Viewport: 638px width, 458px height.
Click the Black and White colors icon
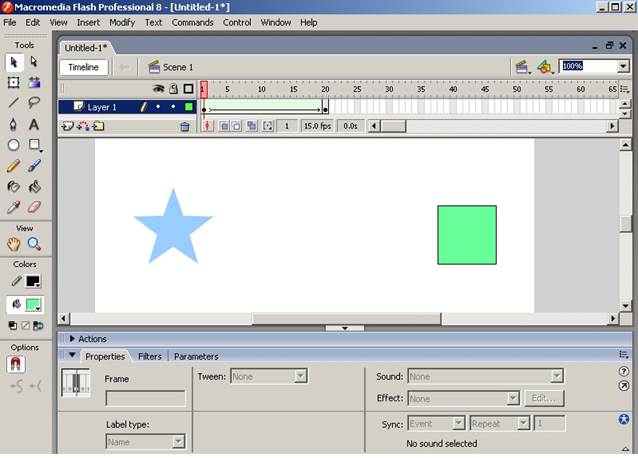13,325
